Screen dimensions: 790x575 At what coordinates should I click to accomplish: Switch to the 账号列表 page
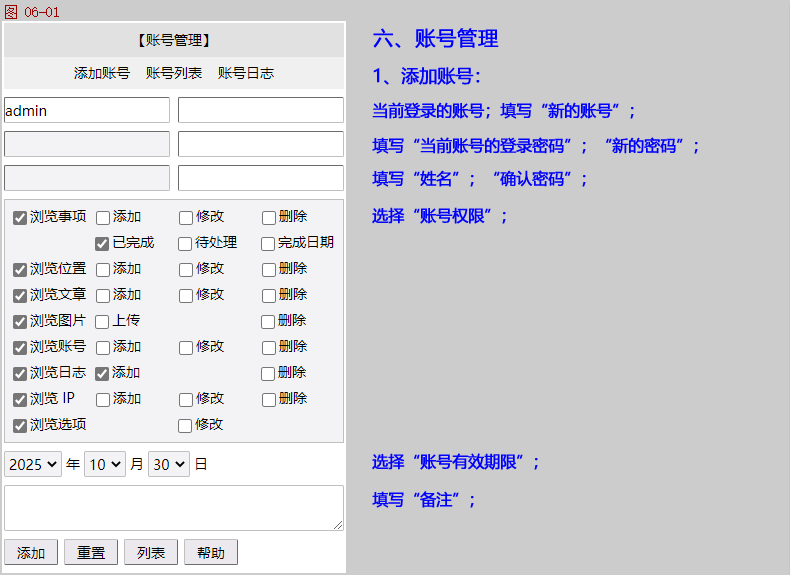coord(174,73)
